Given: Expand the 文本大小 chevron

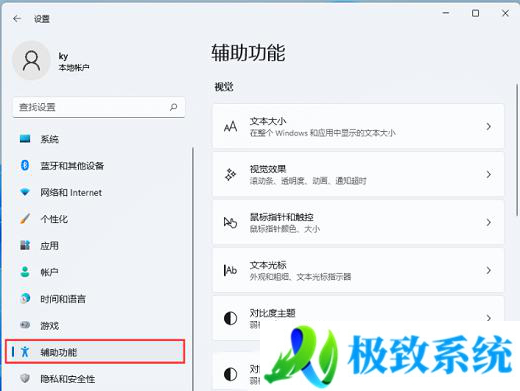Looking at the screenshot, I should coord(488,126).
